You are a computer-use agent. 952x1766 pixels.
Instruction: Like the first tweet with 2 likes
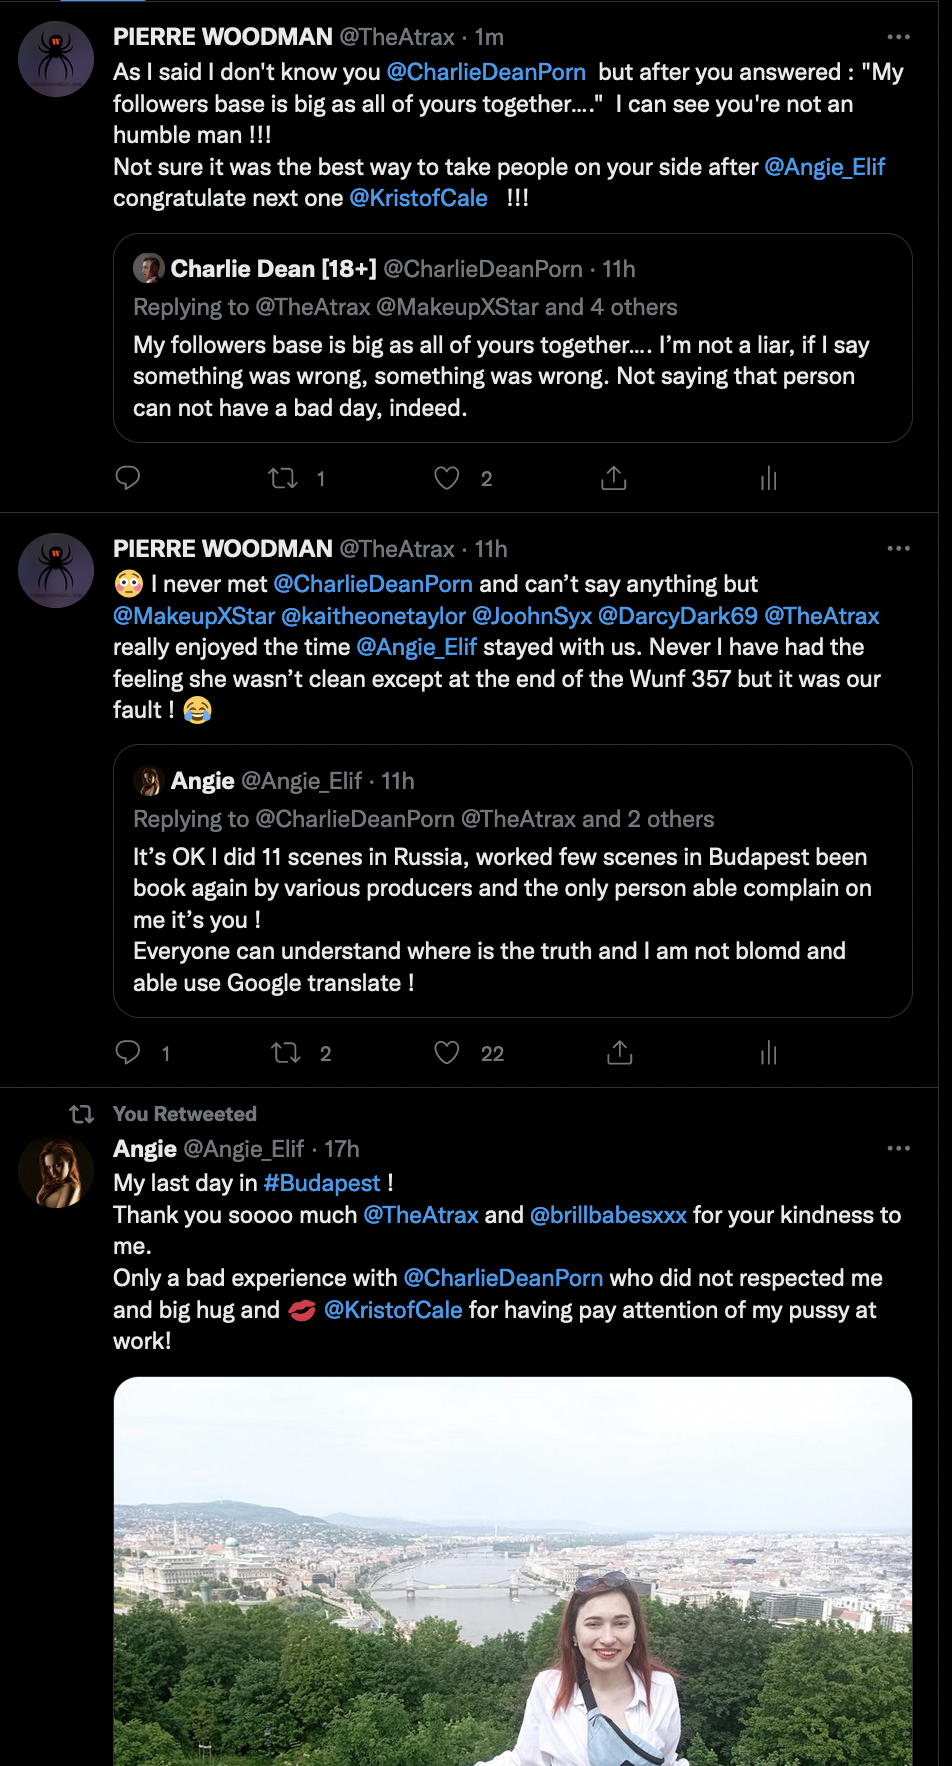[447, 478]
